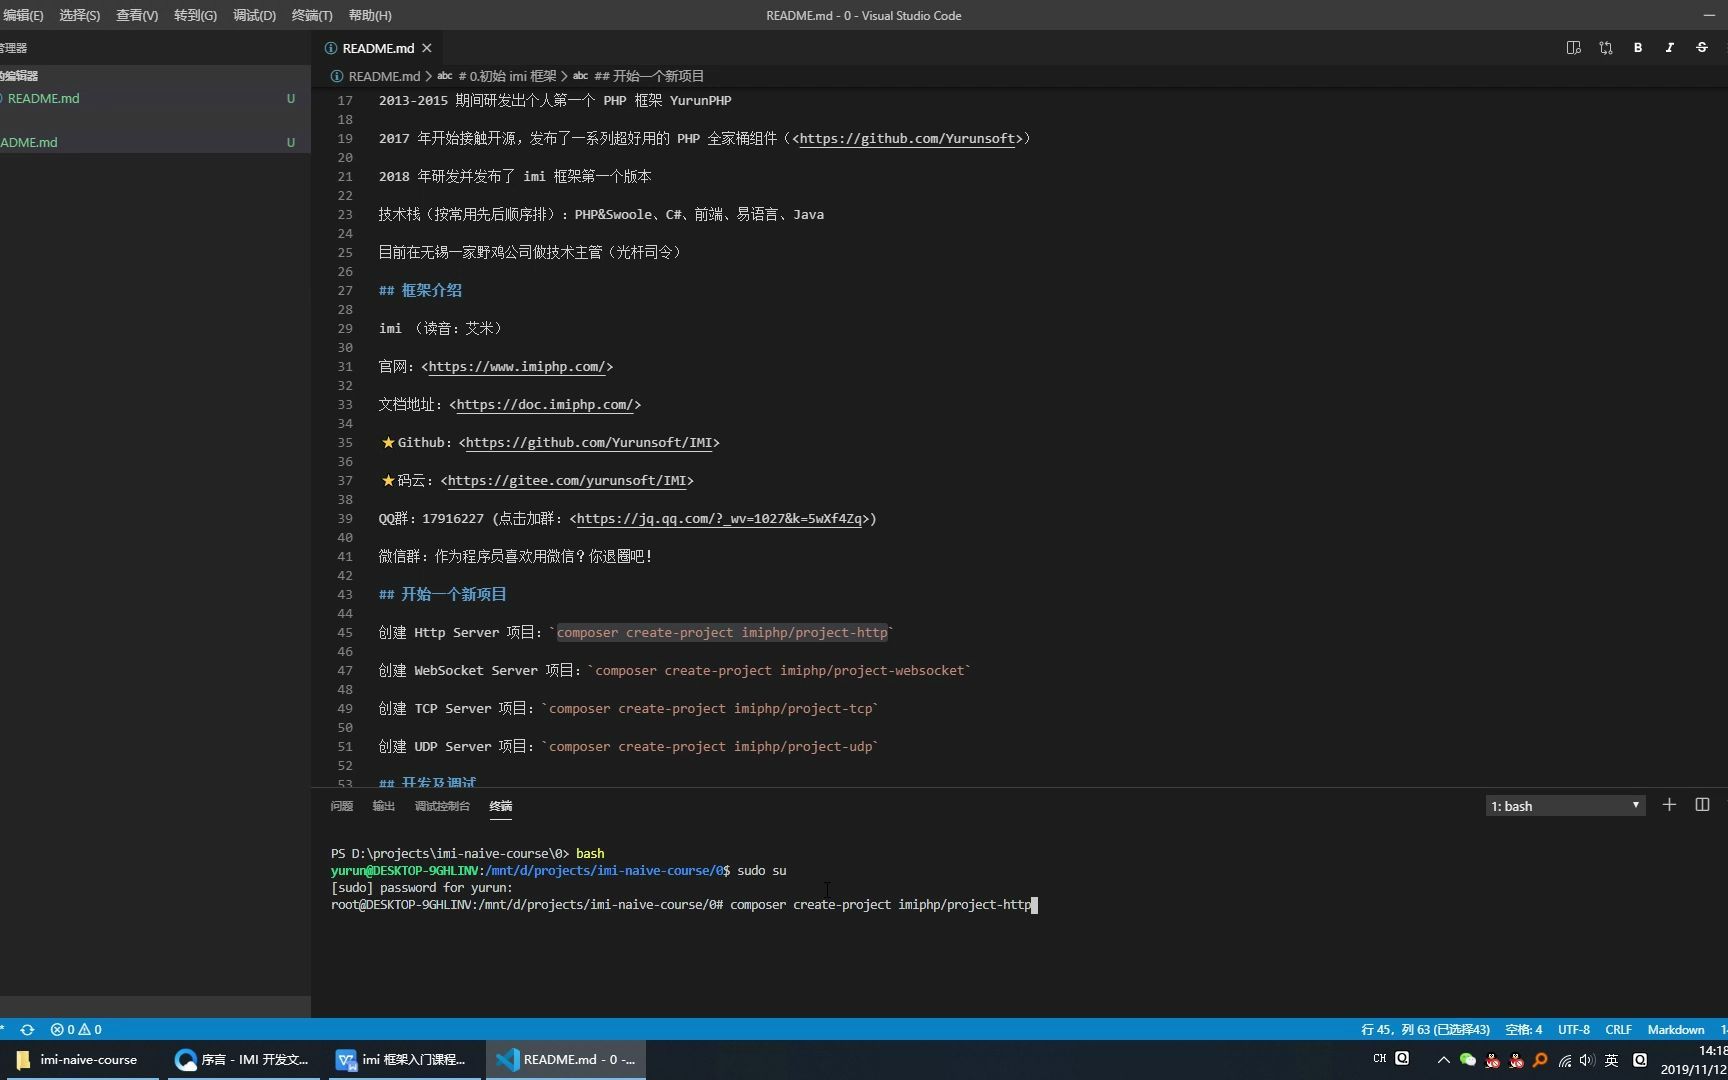Change indentation via 空格: 4
The height and width of the screenshot is (1080, 1728).
(1524, 1029)
